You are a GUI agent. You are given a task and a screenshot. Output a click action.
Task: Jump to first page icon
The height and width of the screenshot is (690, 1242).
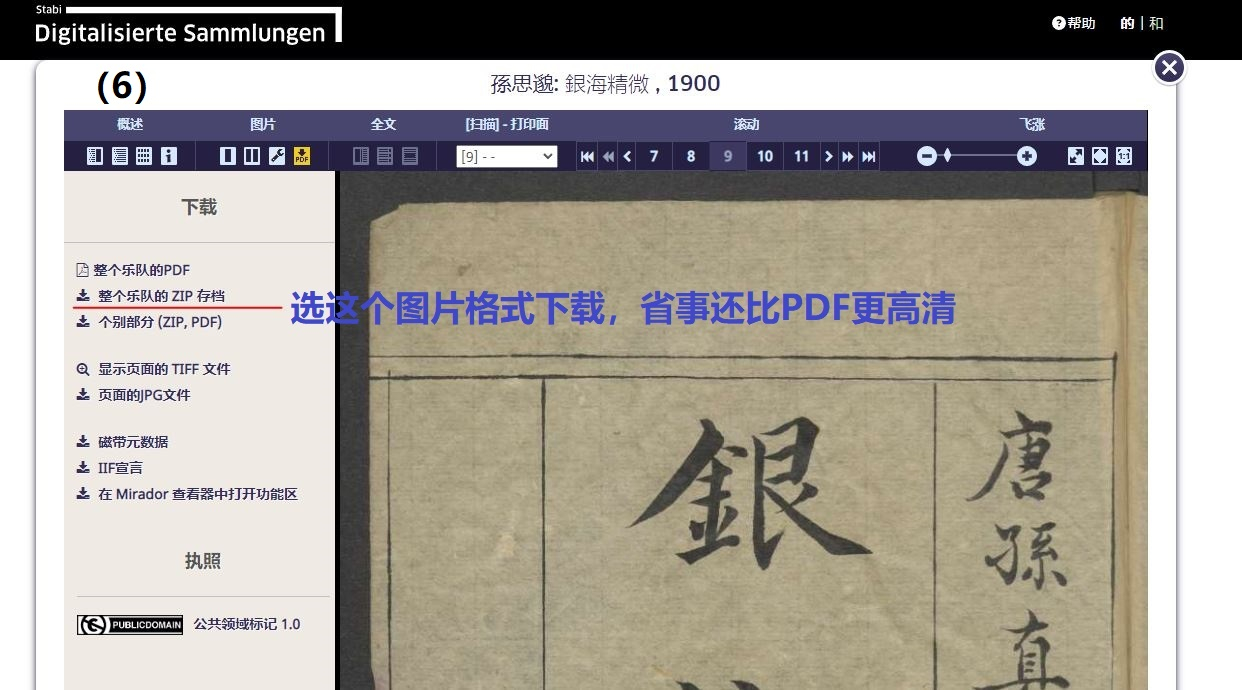[587, 156]
